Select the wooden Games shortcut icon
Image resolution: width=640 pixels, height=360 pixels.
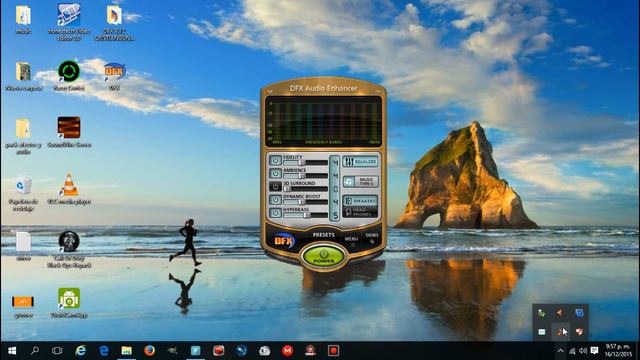pyautogui.click(x=69, y=132)
